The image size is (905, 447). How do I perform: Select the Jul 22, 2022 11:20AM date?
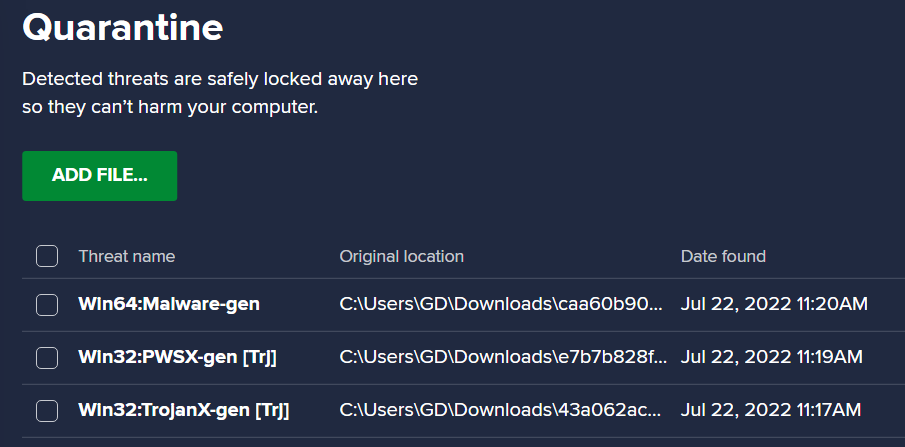774,304
